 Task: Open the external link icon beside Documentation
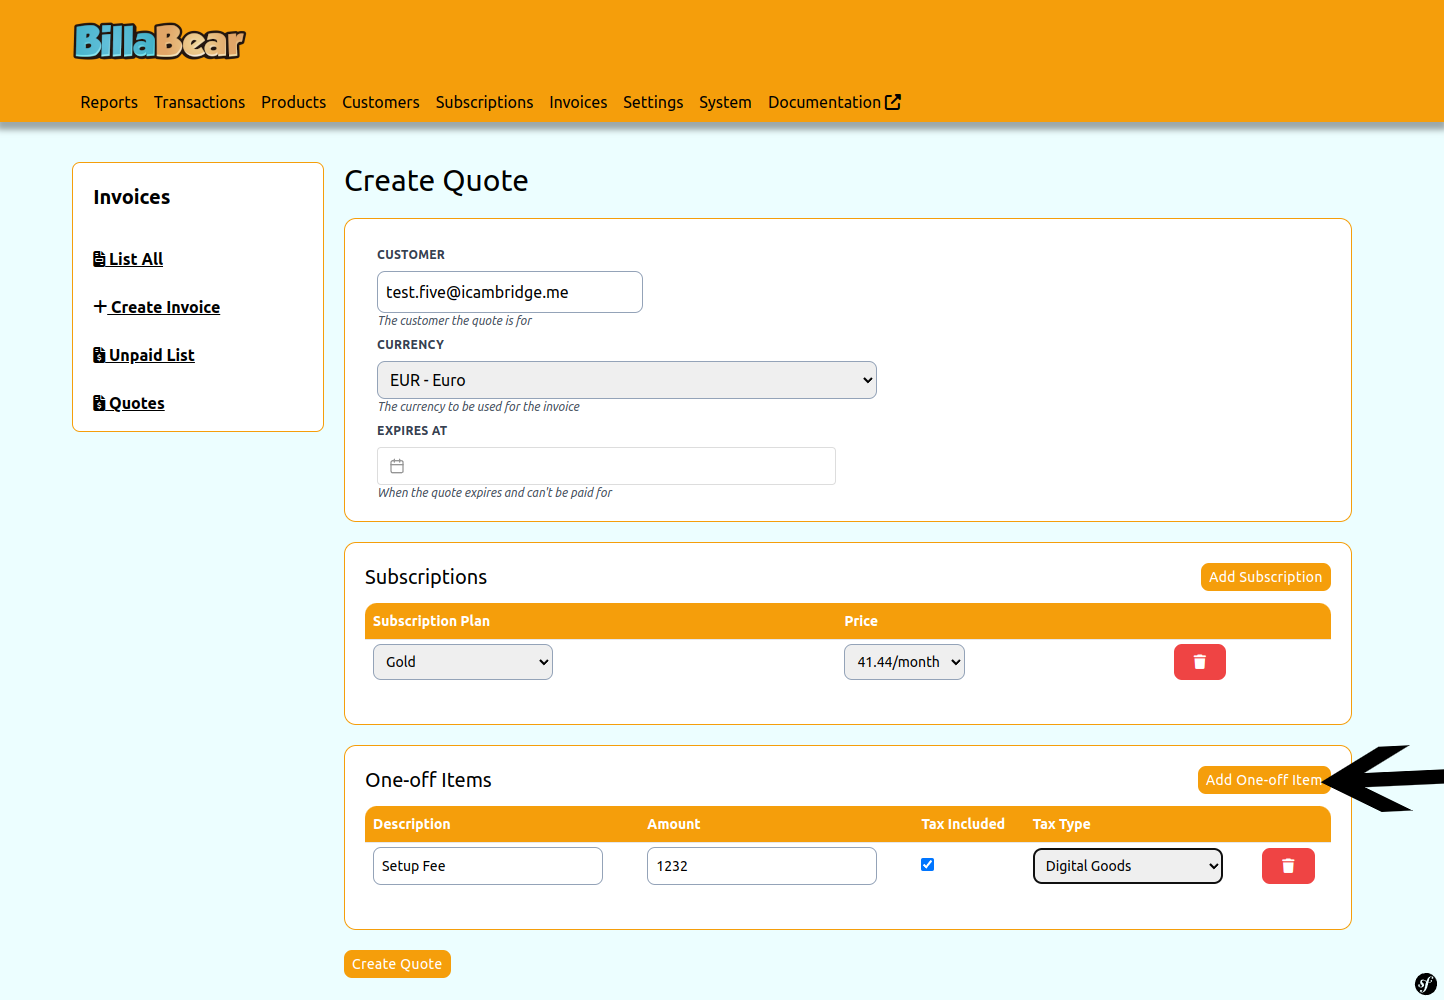[893, 102]
